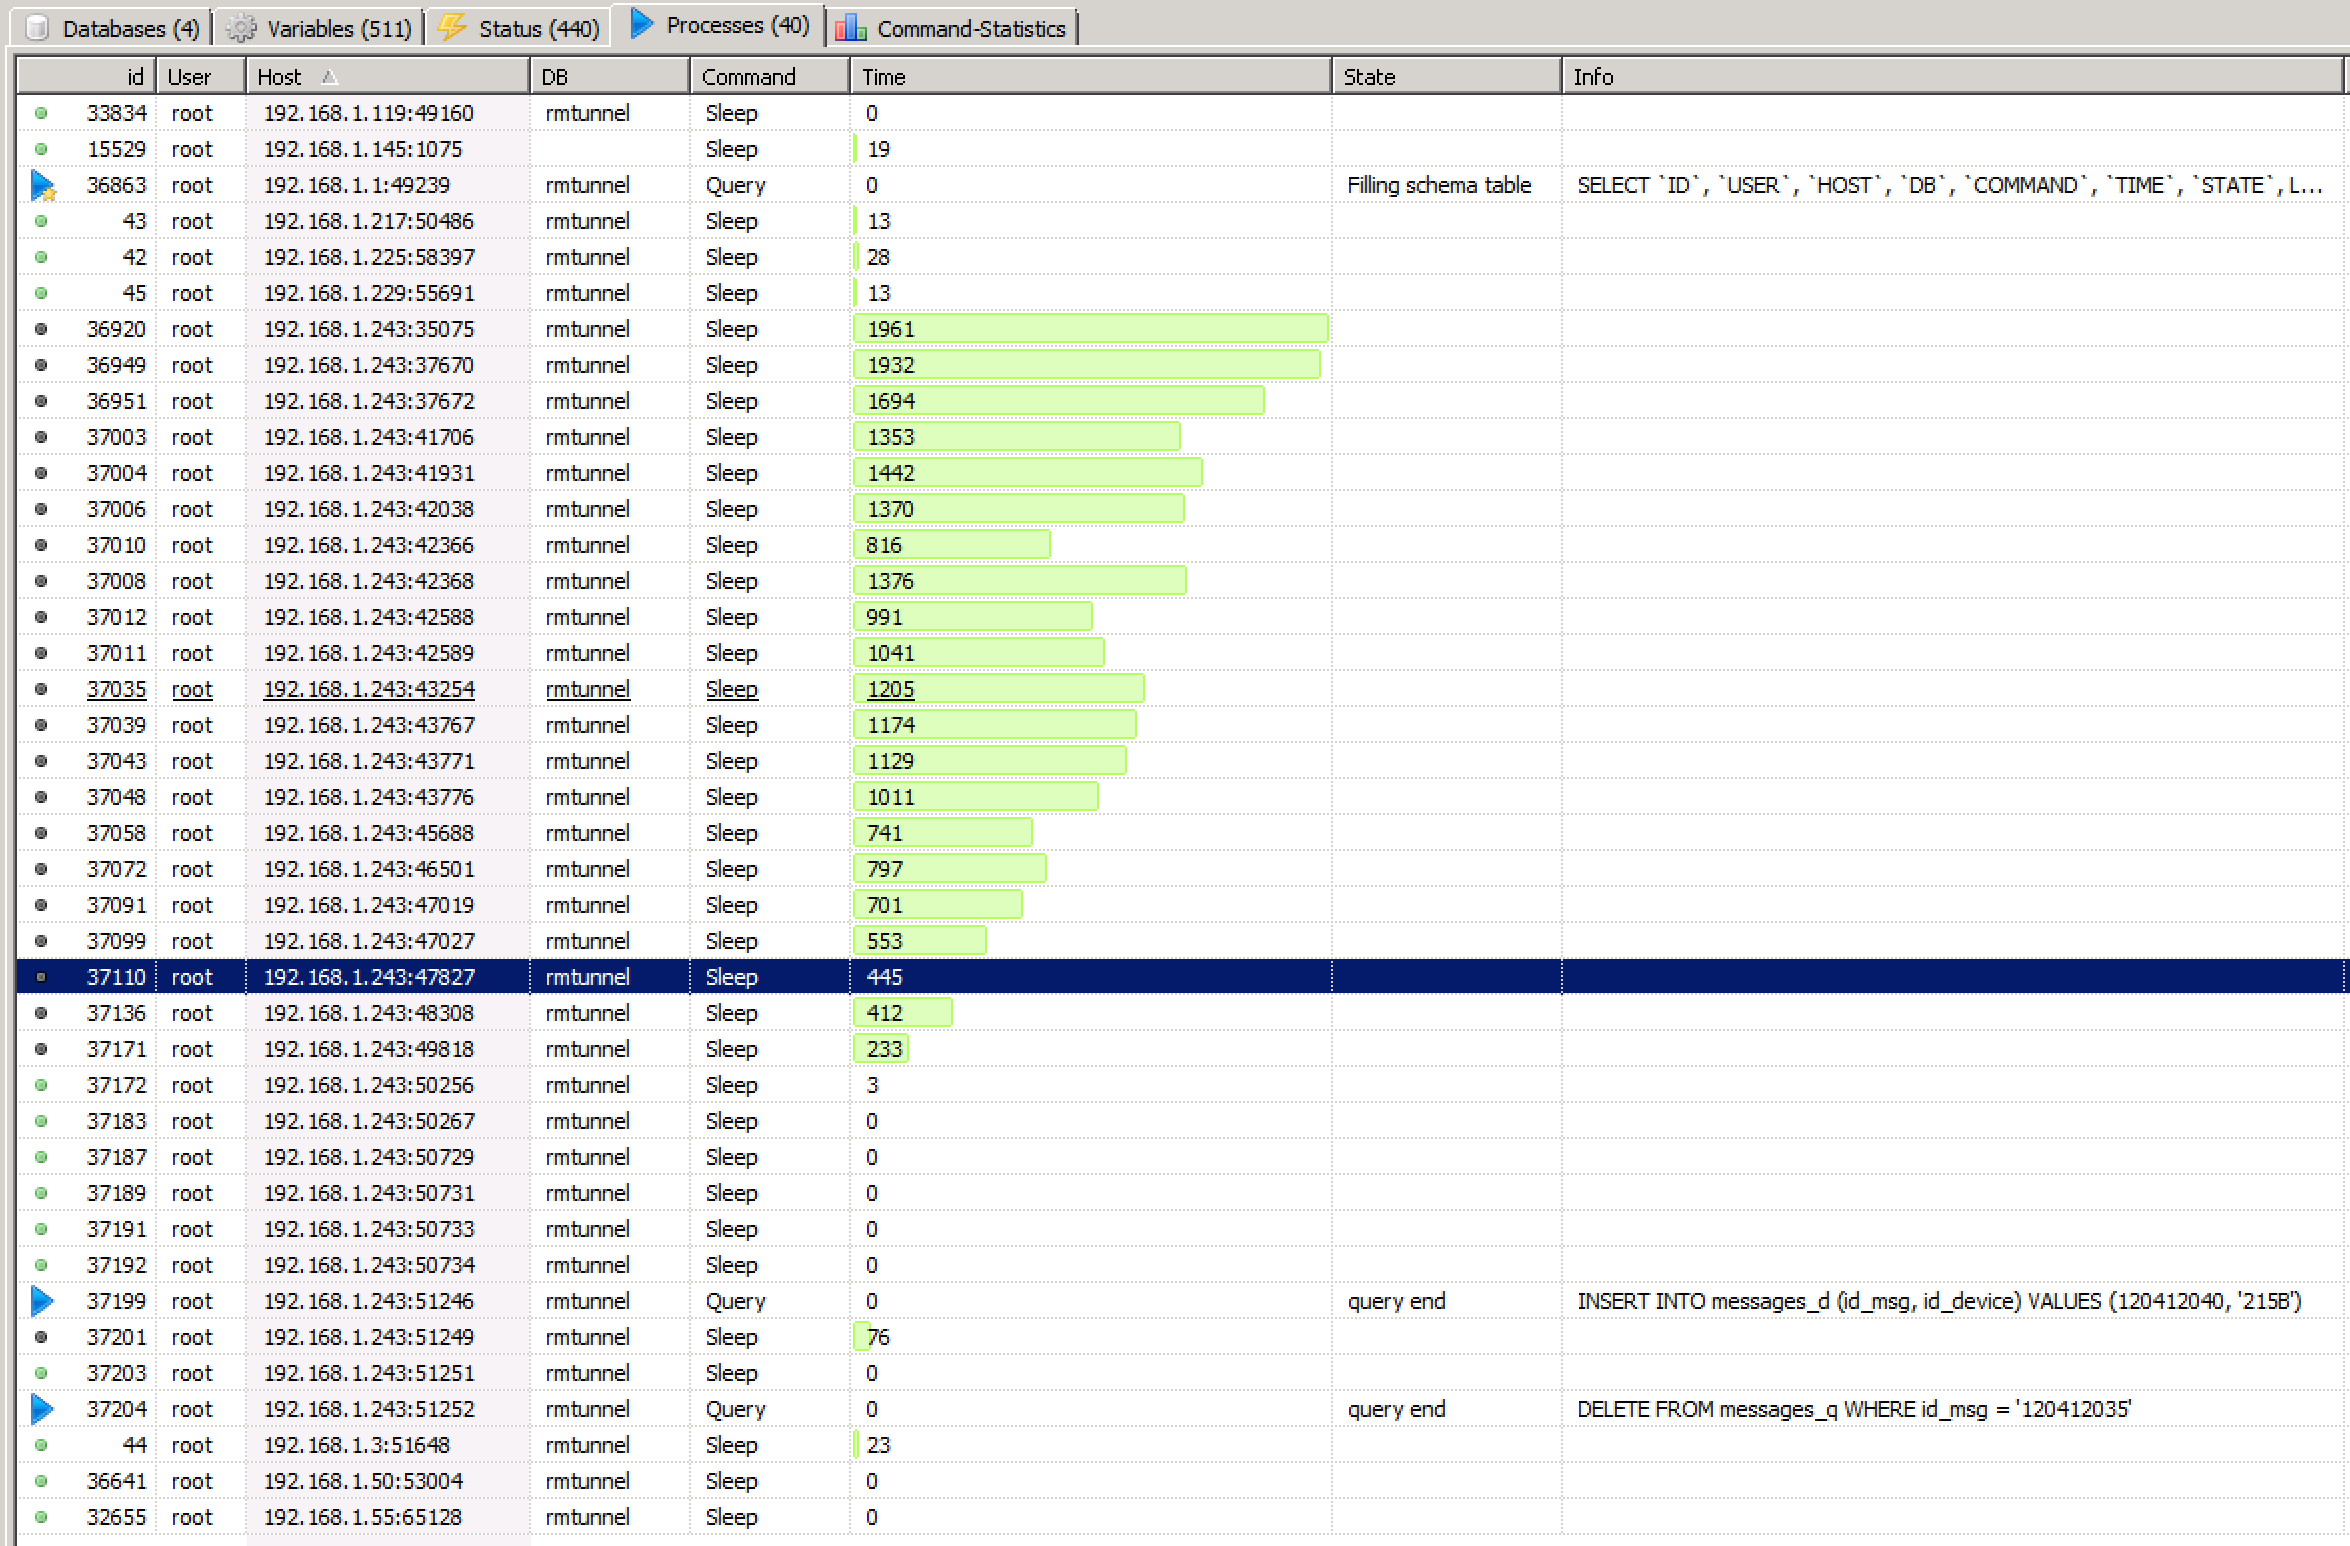Click underlined process id 37035 link

pyautogui.click(x=116, y=689)
